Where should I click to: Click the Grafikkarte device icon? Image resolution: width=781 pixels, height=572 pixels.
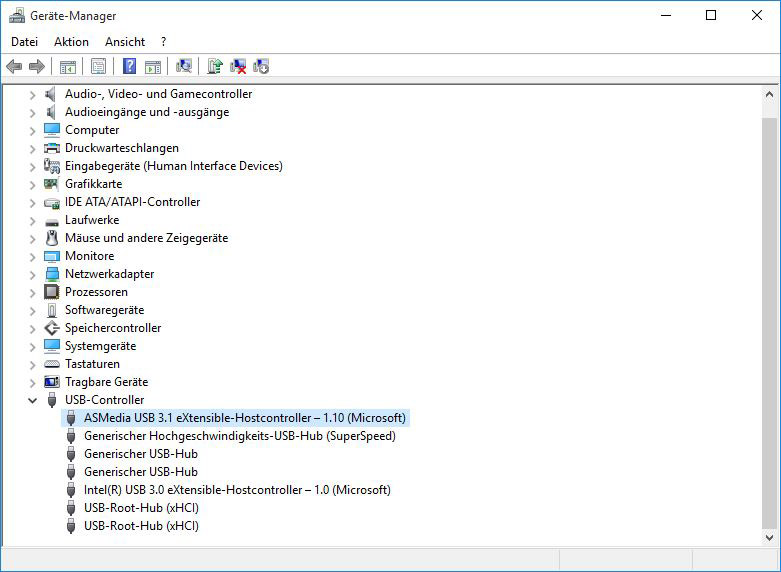(x=52, y=184)
